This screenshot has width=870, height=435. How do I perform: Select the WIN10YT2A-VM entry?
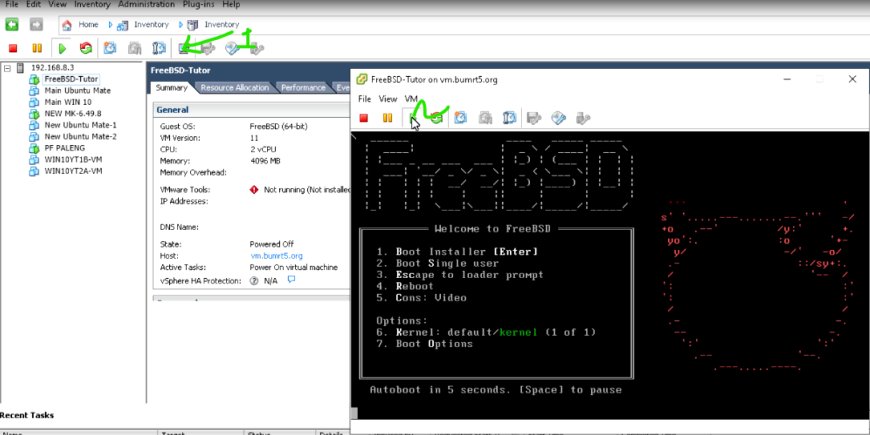(x=73, y=171)
